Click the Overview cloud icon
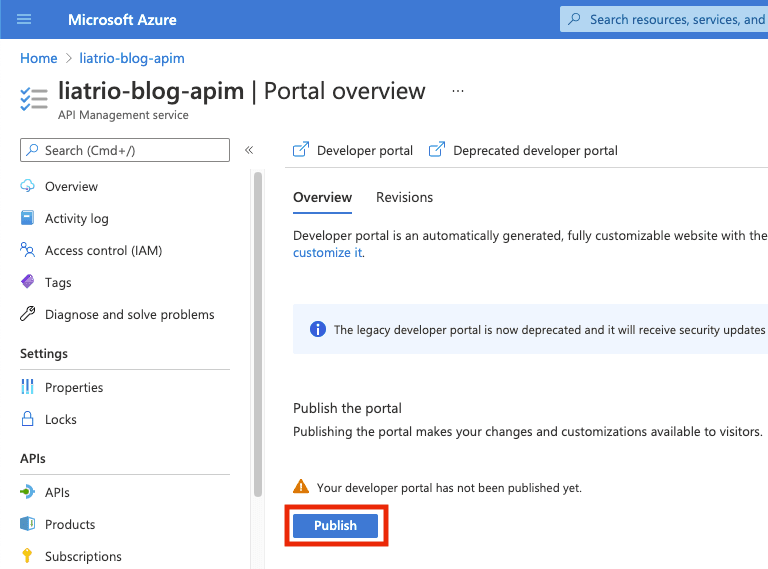 27,186
